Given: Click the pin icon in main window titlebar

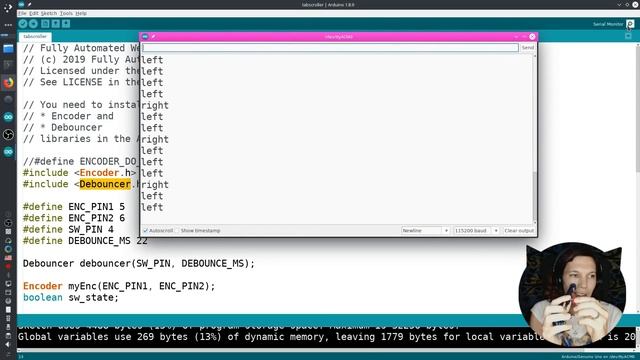Looking at the screenshot, I should [x=29, y=4].
